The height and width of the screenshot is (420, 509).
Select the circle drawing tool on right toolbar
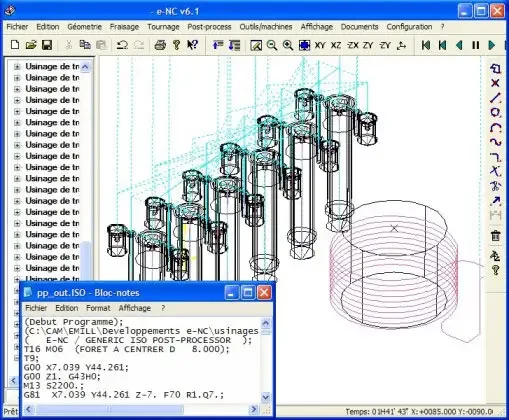[x=496, y=112]
